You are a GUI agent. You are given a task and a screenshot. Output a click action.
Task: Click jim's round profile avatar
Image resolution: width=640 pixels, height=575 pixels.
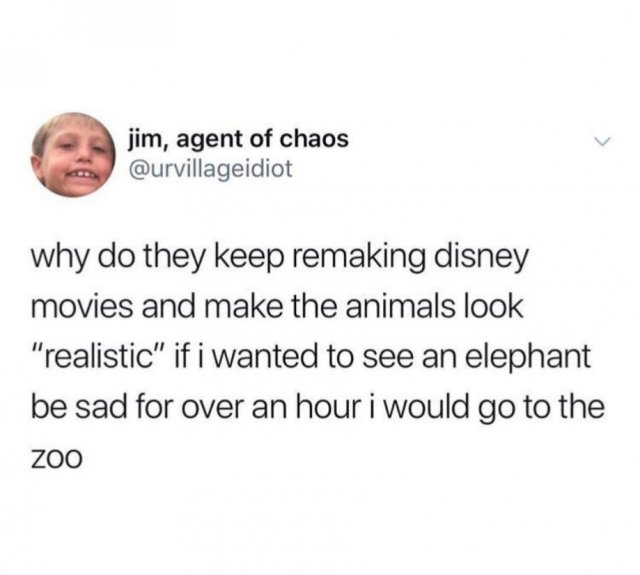[73, 155]
